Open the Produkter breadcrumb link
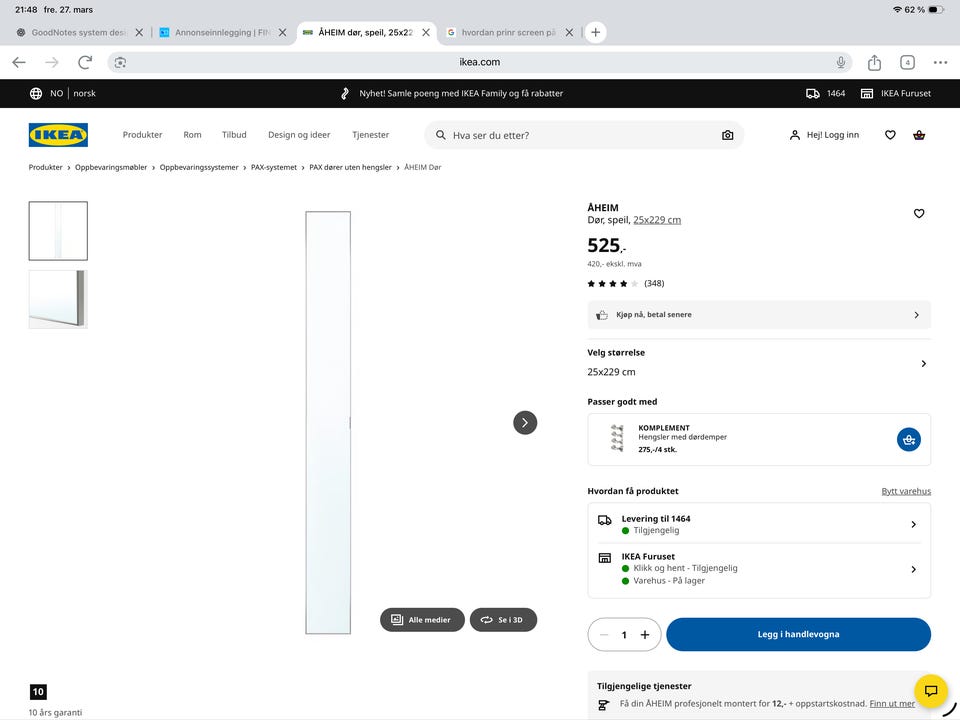Screen dimensions: 960x720 click(45, 167)
